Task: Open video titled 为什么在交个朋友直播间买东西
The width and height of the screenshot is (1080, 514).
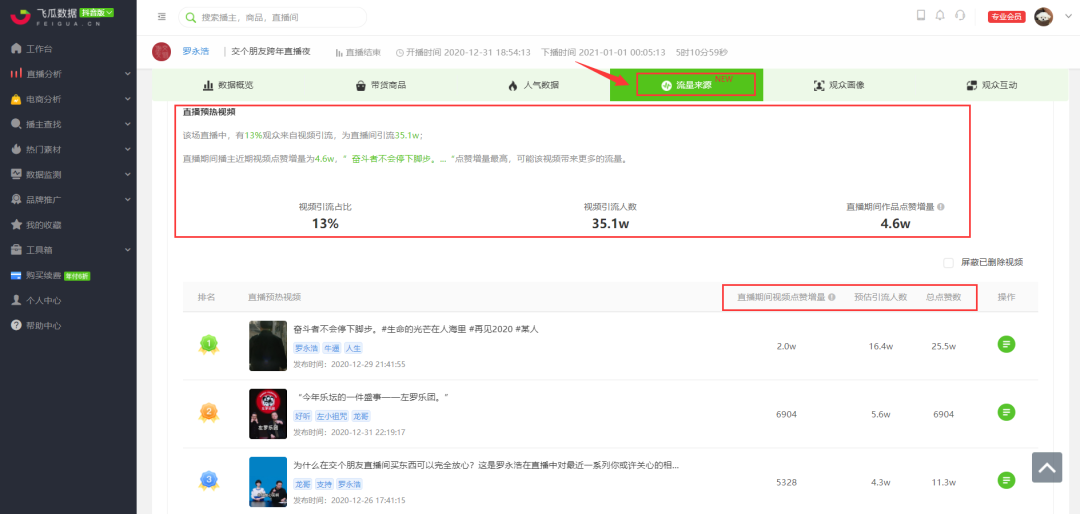Action: [486, 465]
